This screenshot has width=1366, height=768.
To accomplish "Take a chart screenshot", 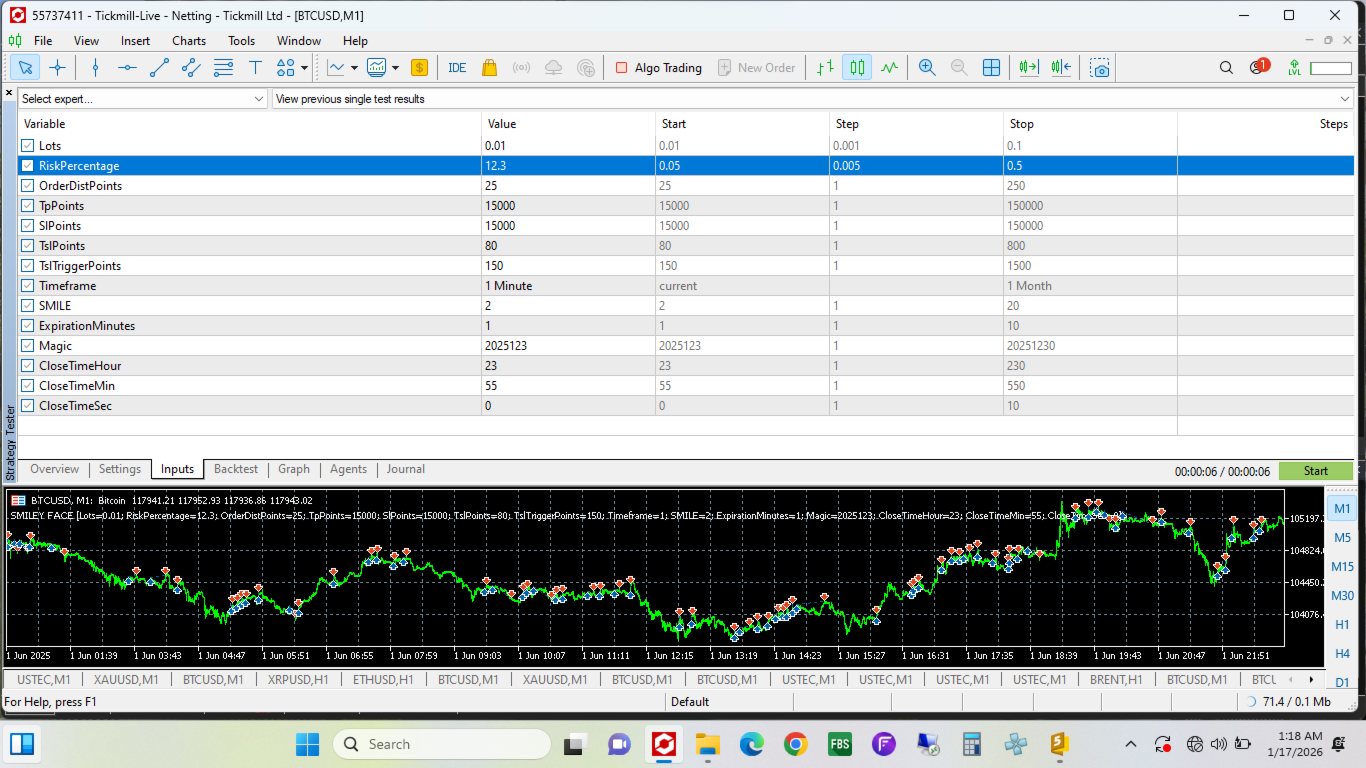I will click(1100, 68).
